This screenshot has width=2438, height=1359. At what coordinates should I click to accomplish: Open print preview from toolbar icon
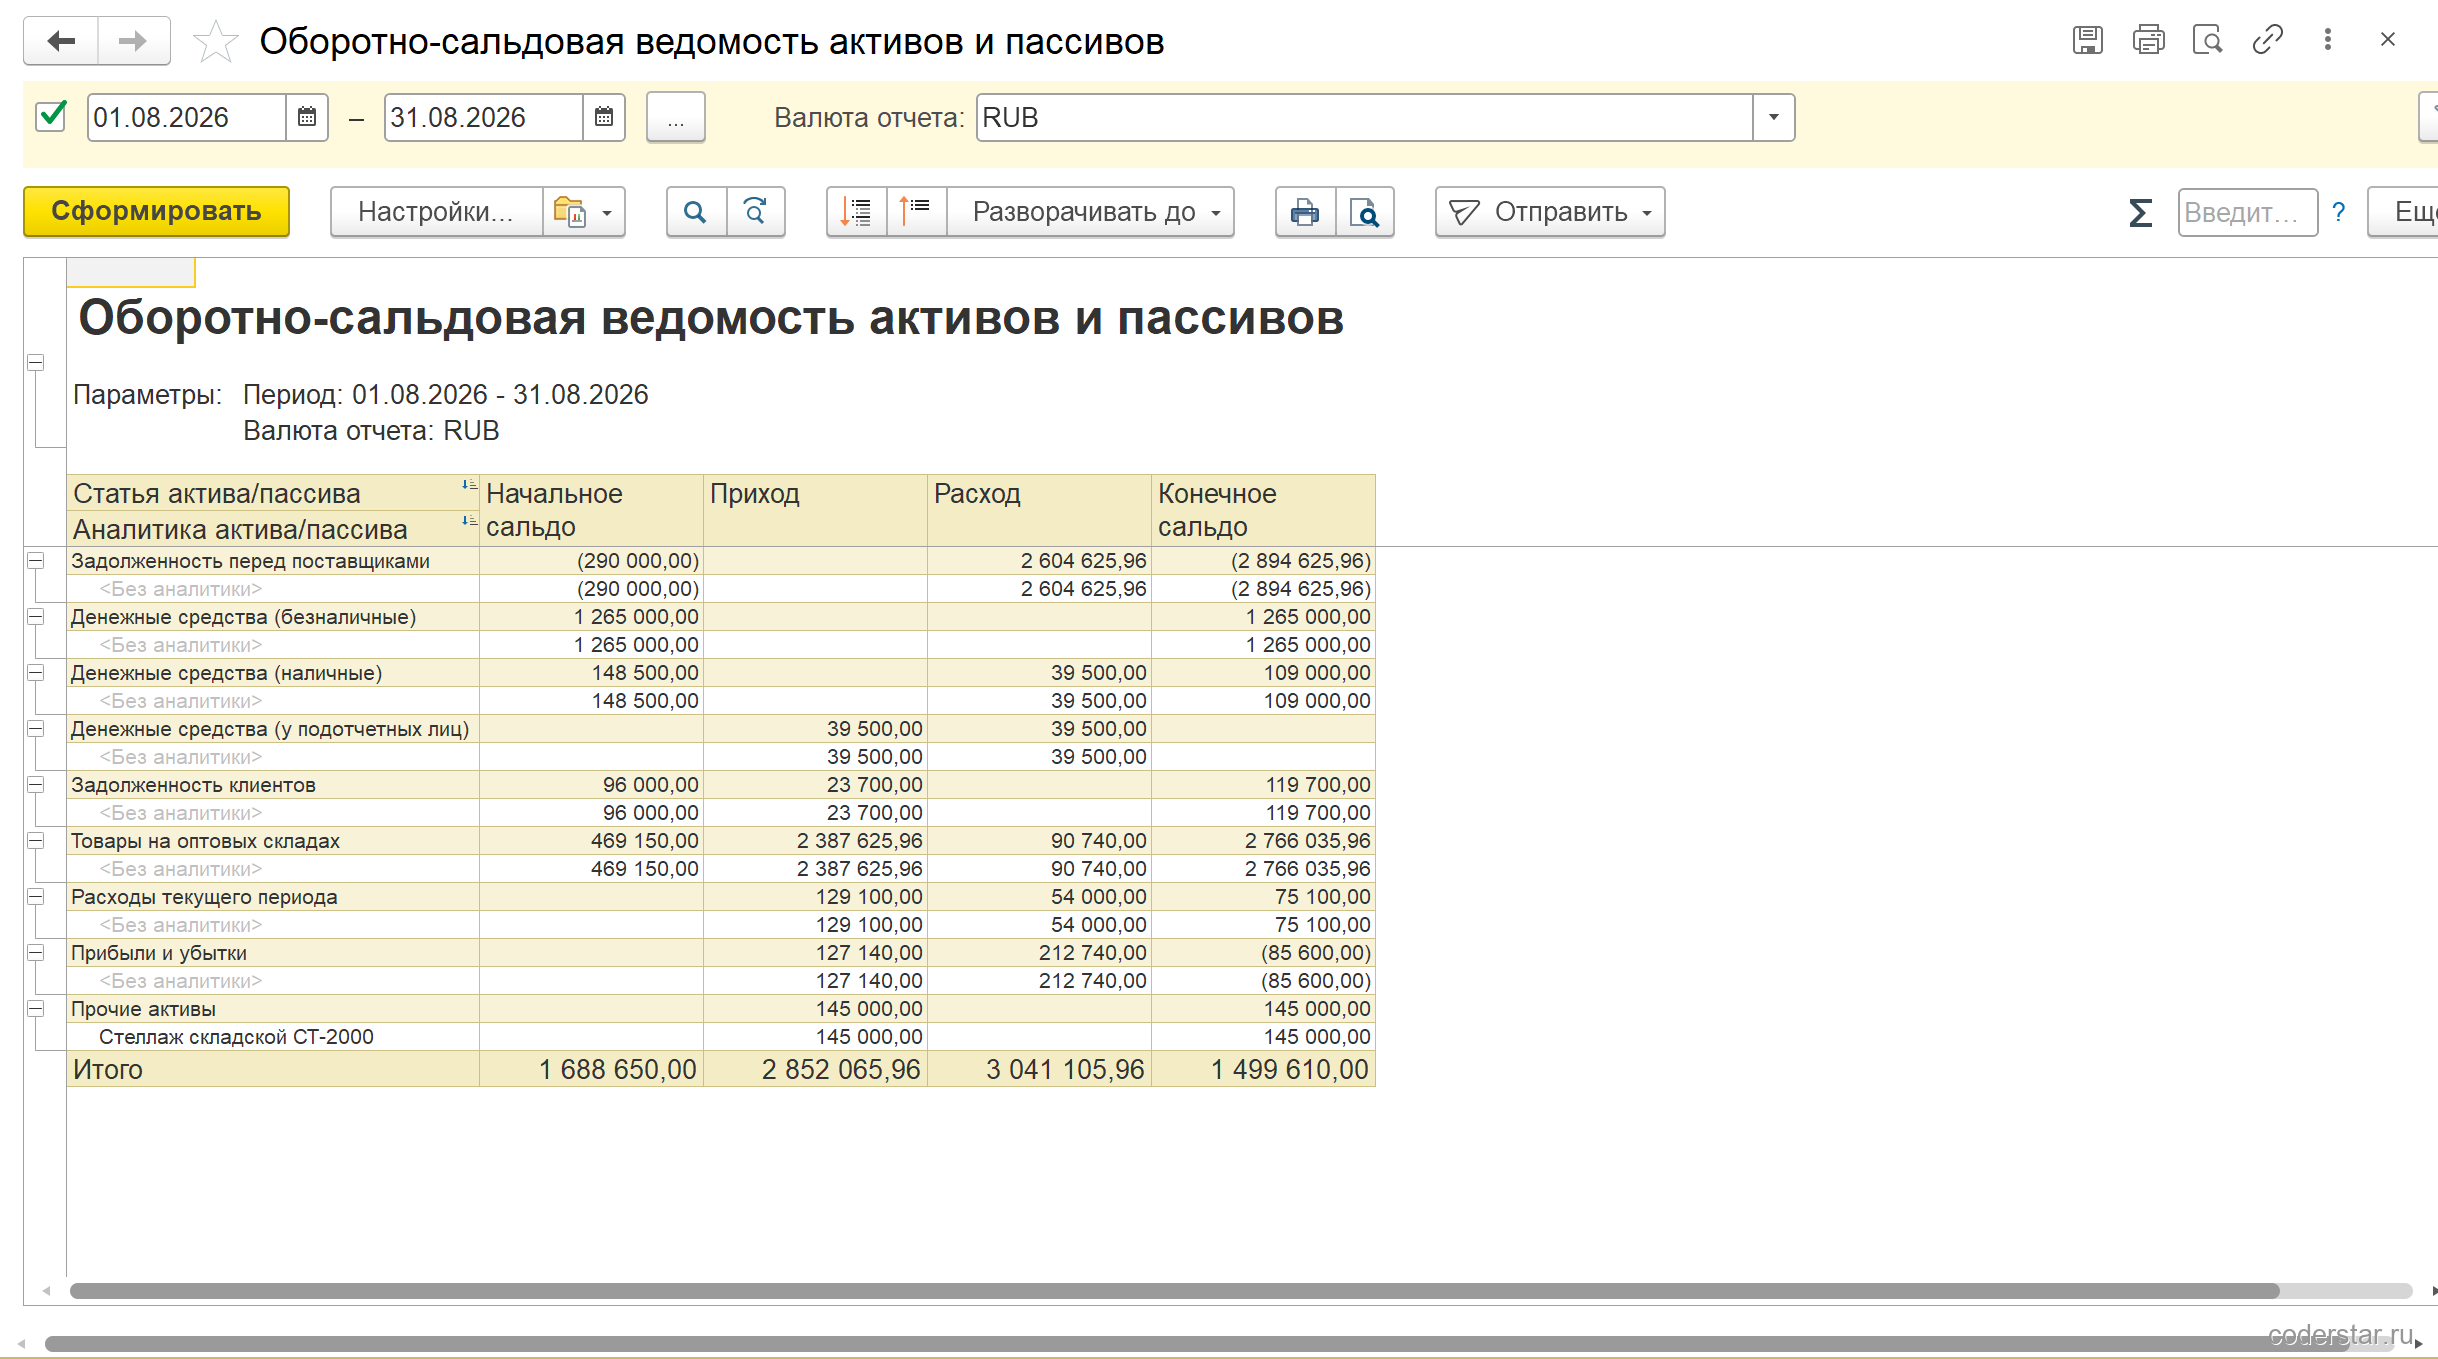[x=1365, y=212]
